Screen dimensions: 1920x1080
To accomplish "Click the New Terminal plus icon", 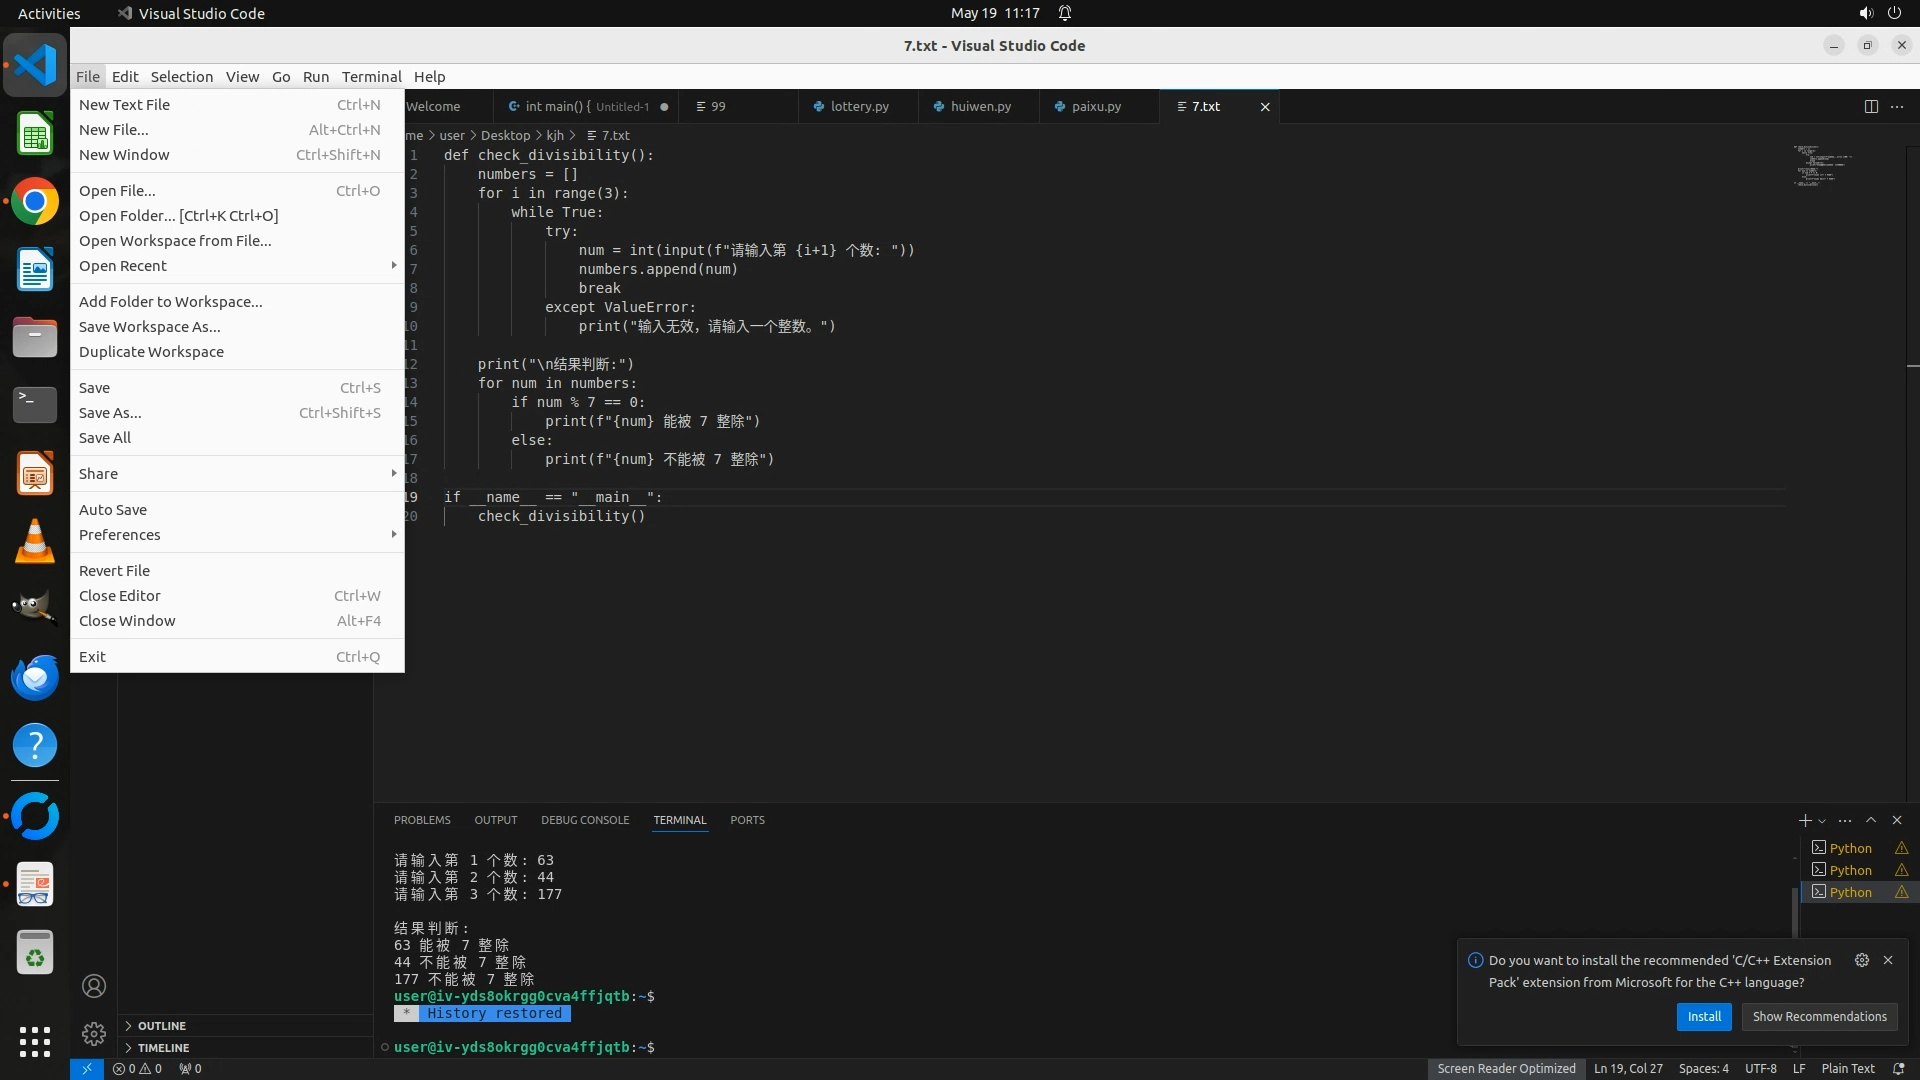I will coord(1804,820).
